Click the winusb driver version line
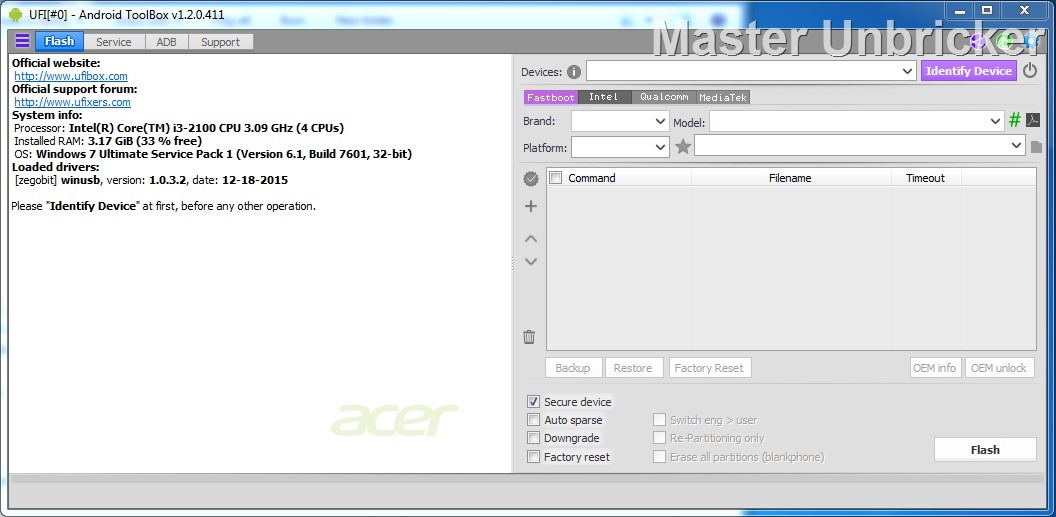 pos(151,180)
